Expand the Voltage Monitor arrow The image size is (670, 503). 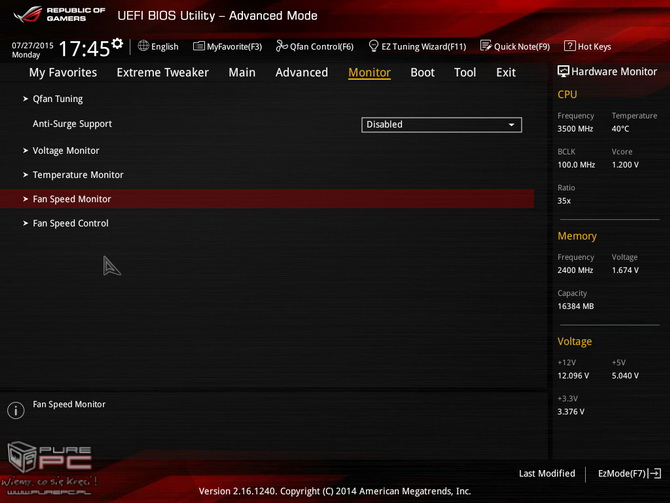pos(25,150)
